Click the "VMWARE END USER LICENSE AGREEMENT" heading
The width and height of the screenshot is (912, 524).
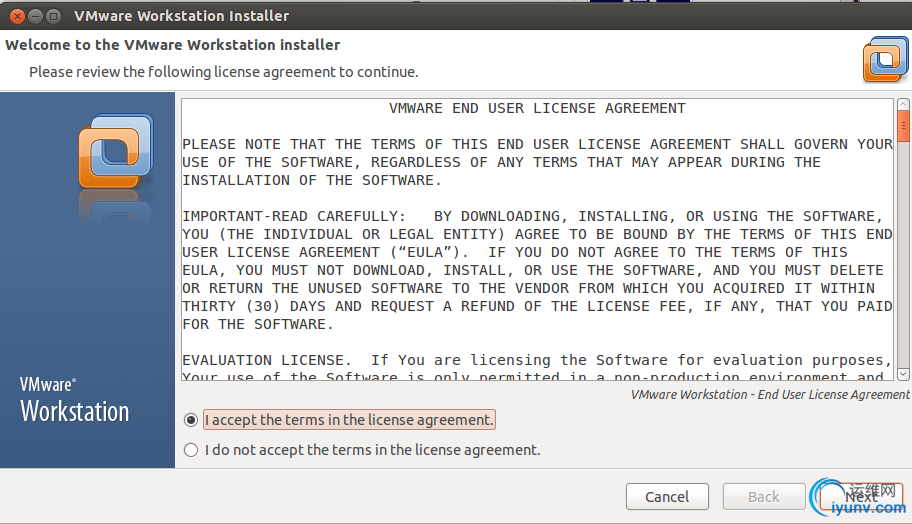pyautogui.click(x=537, y=108)
